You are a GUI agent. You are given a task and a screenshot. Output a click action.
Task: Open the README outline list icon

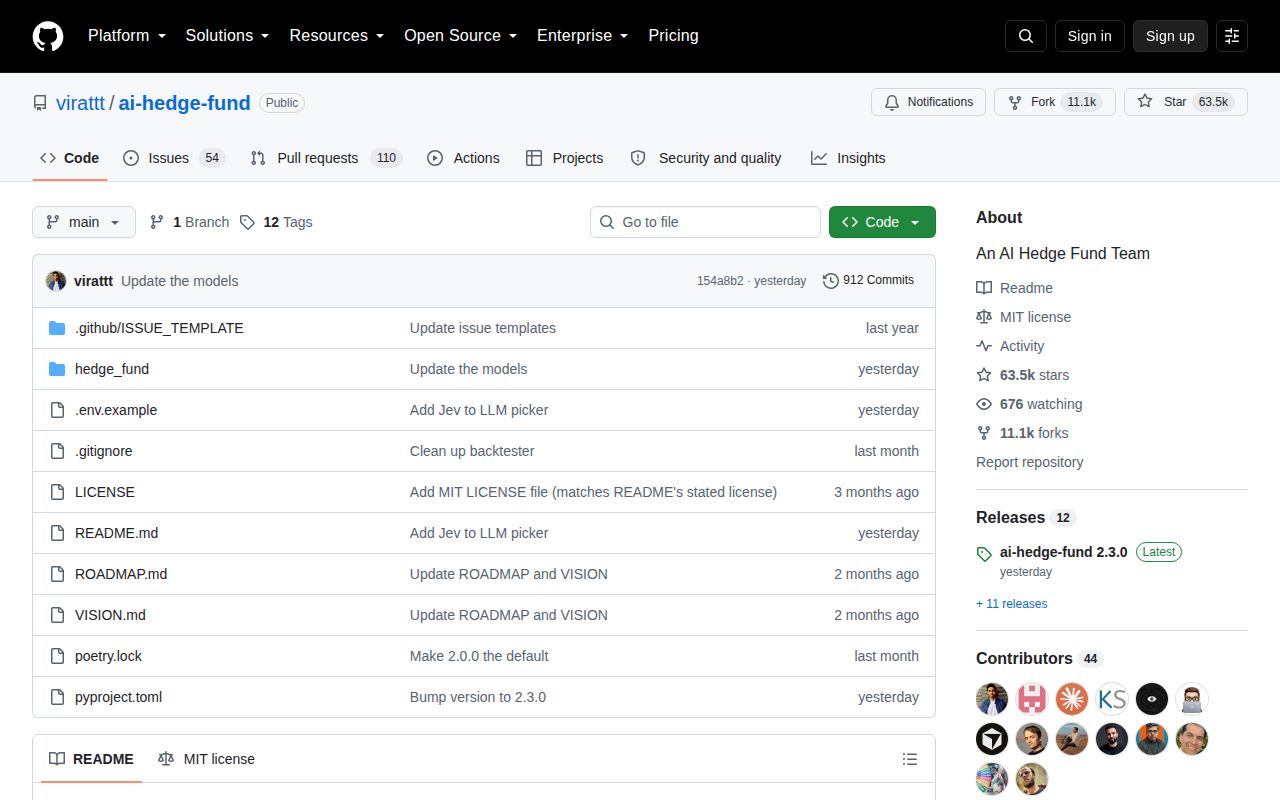[910, 759]
